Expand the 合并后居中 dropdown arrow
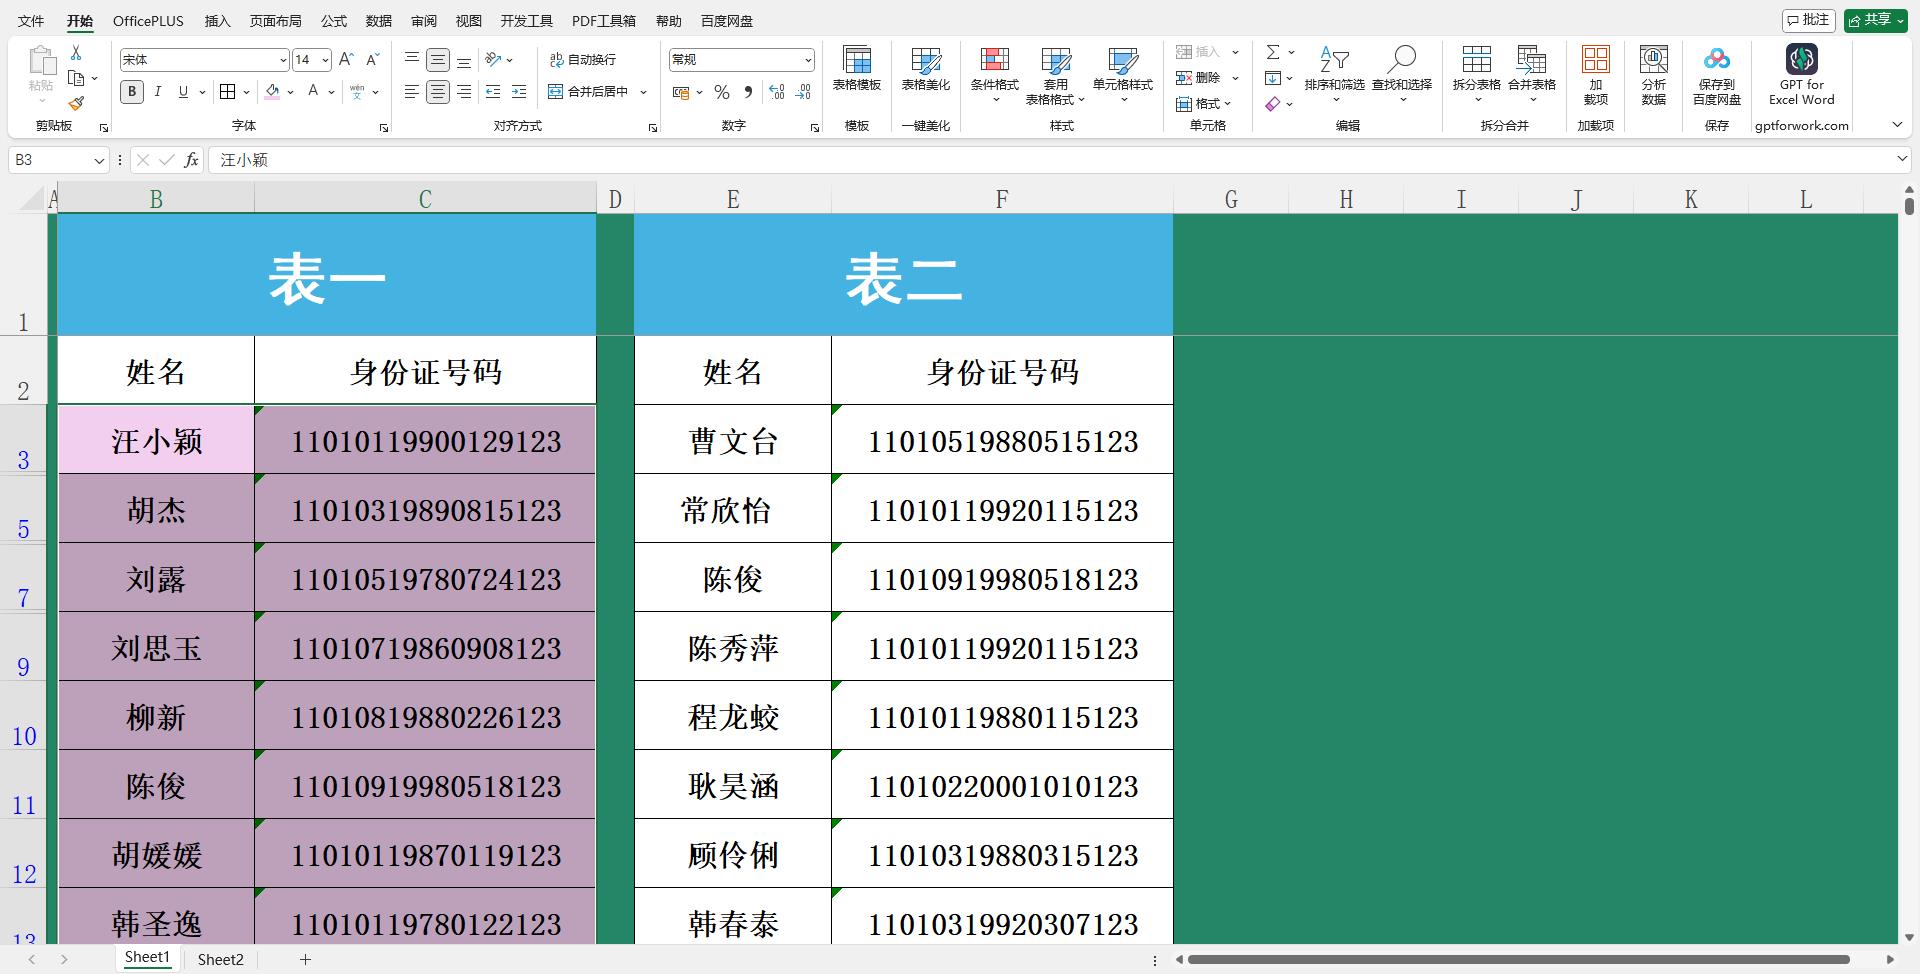The image size is (1920, 974). coord(644,92)
